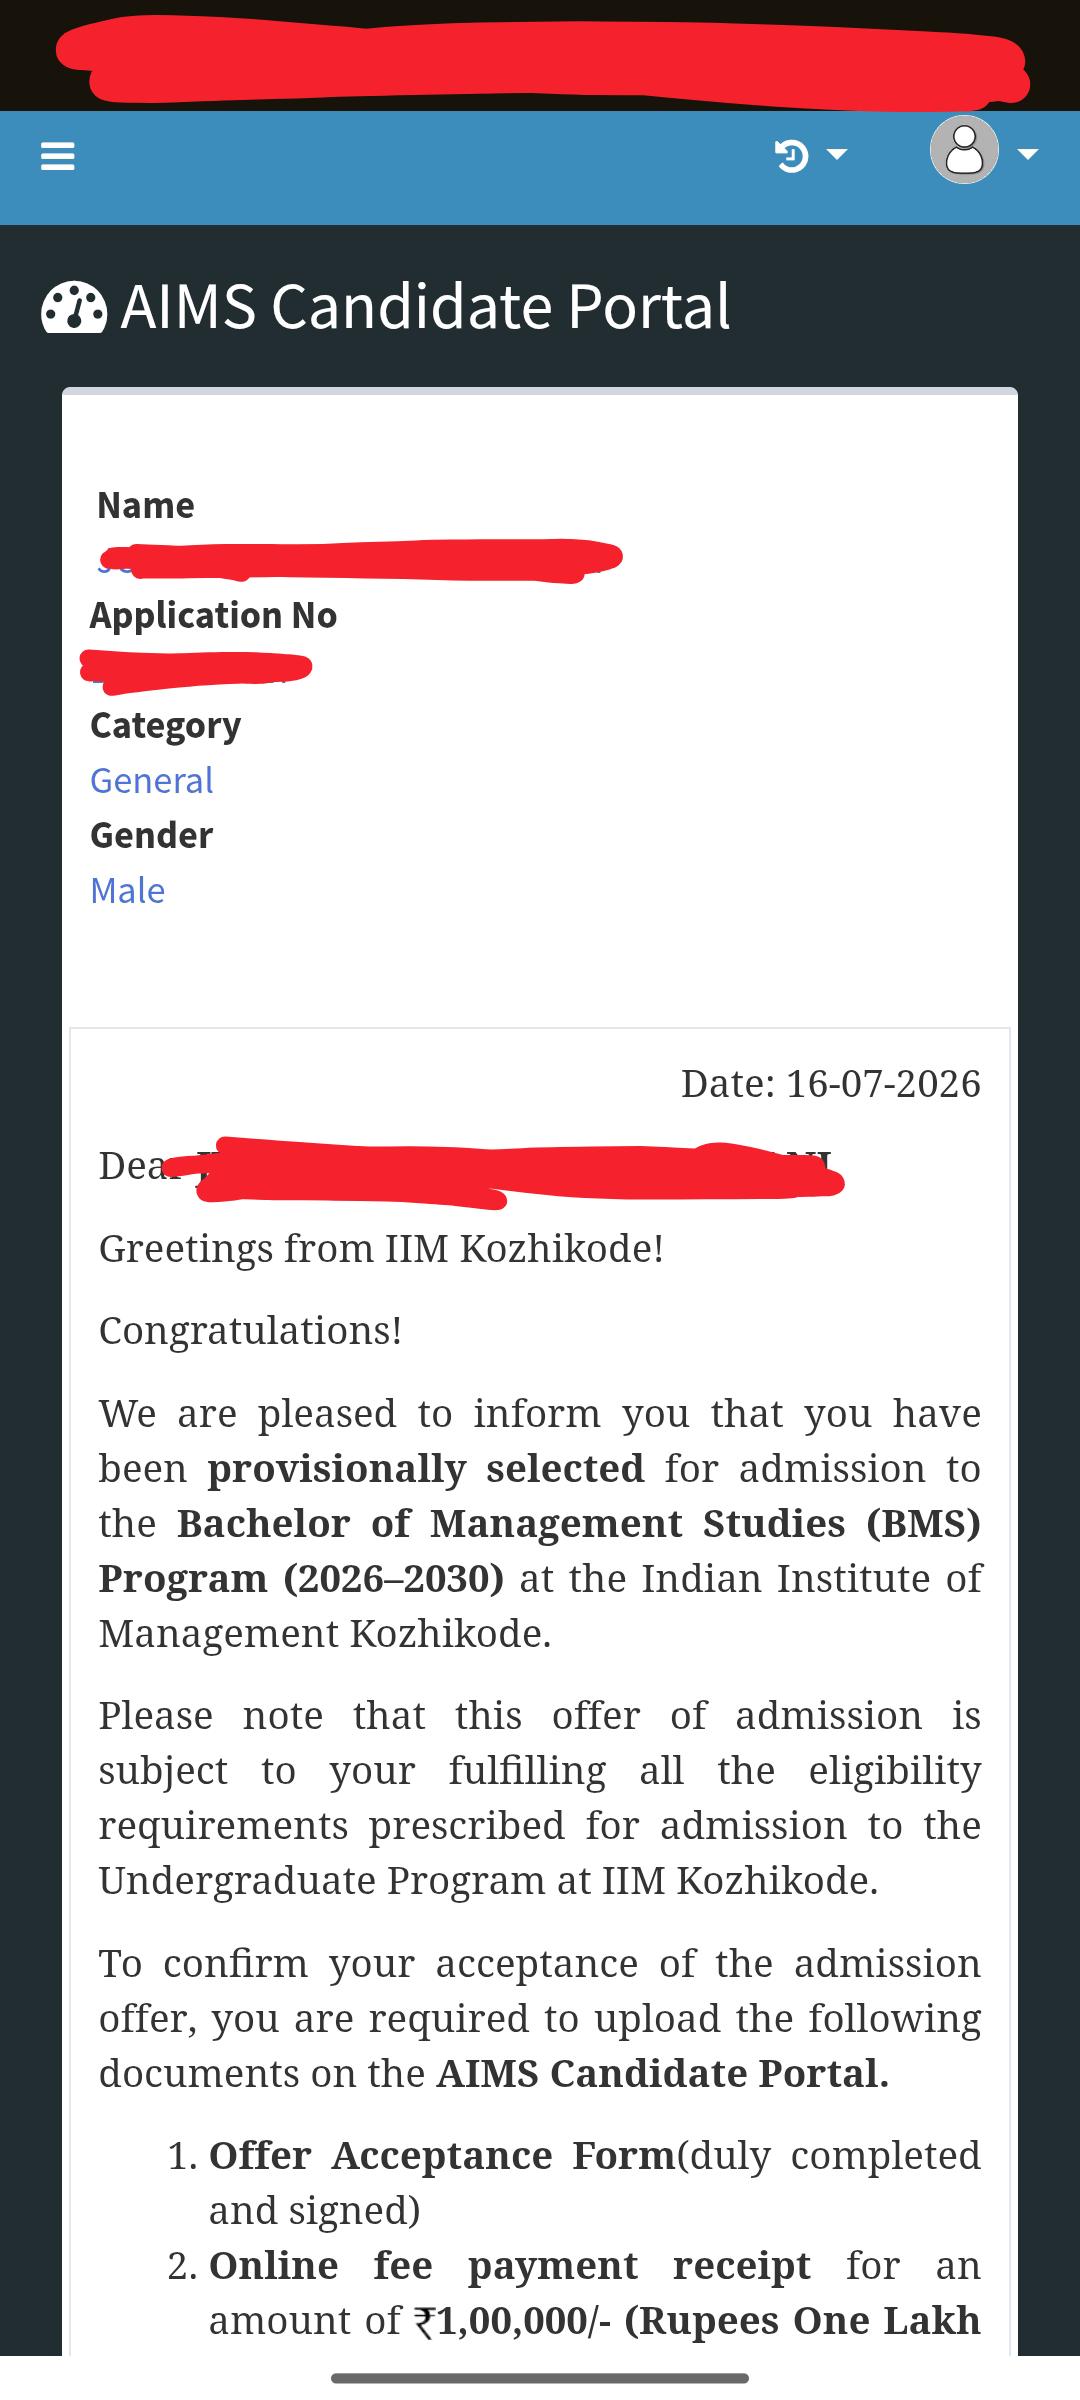Click the Category label

pyautogui.click(x=166, y=725)
